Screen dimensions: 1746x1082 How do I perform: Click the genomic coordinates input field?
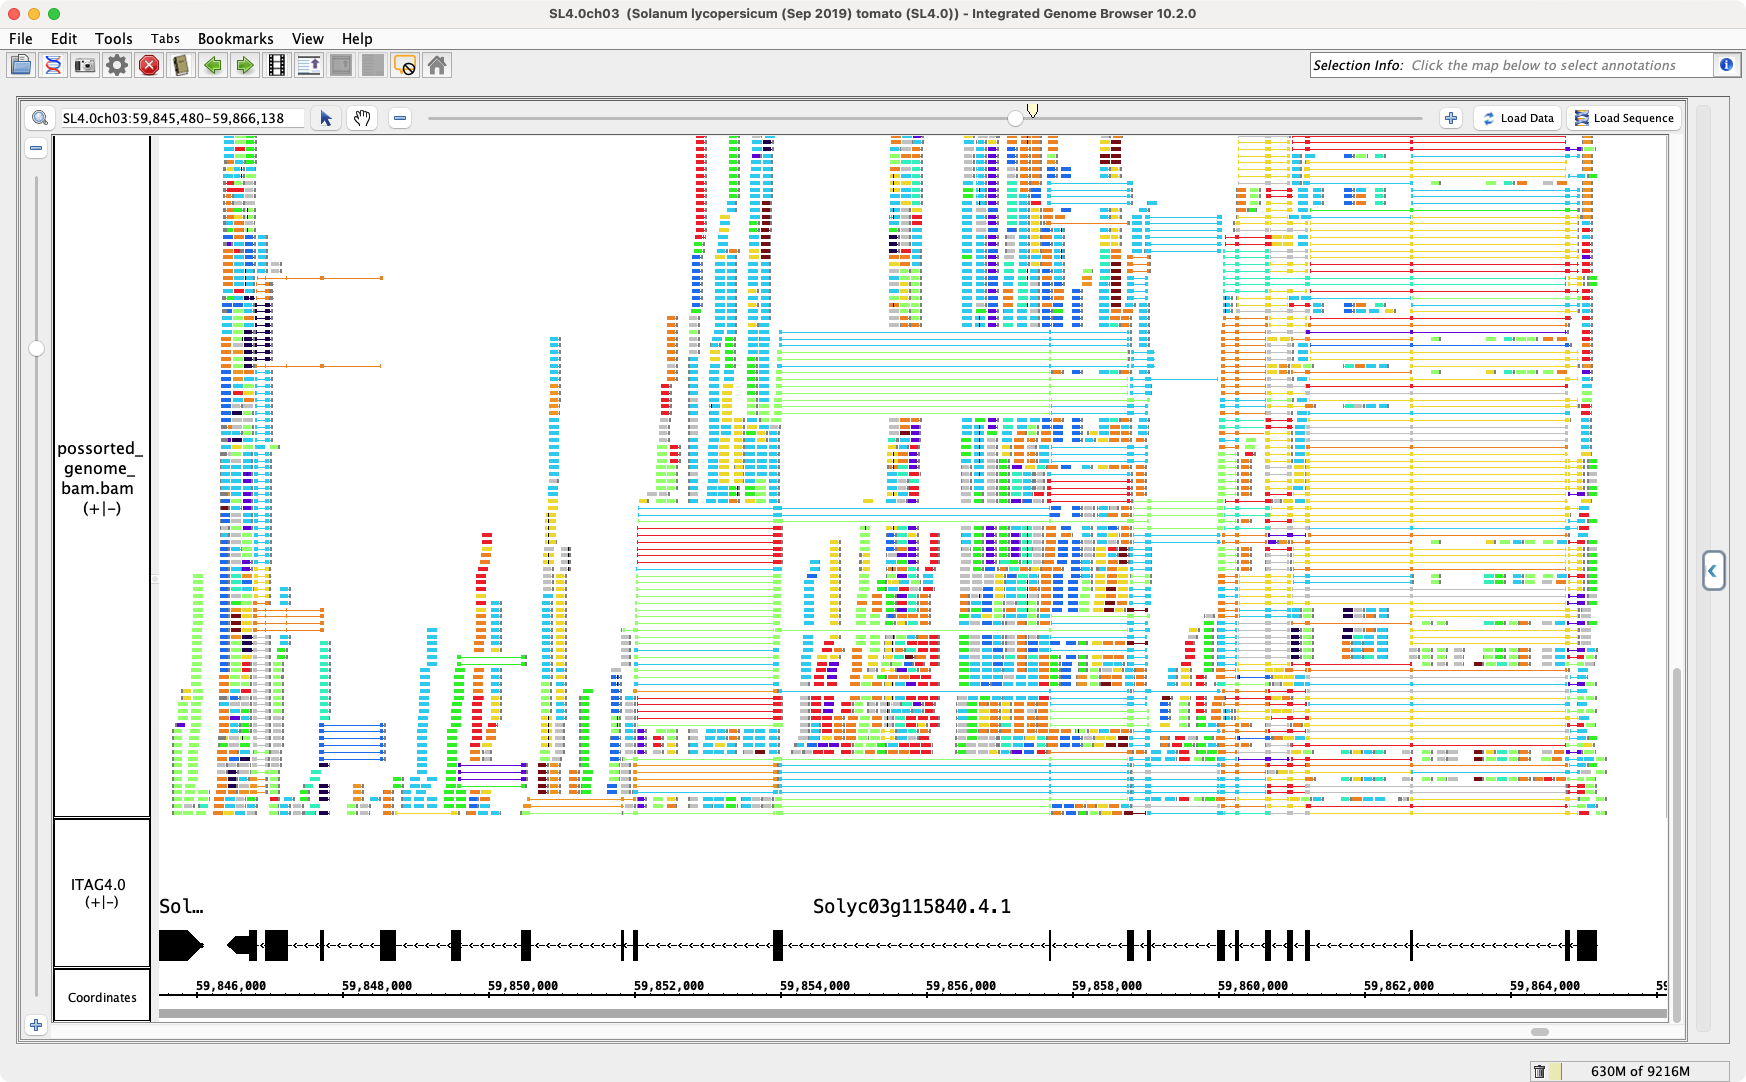pos(180,118)
